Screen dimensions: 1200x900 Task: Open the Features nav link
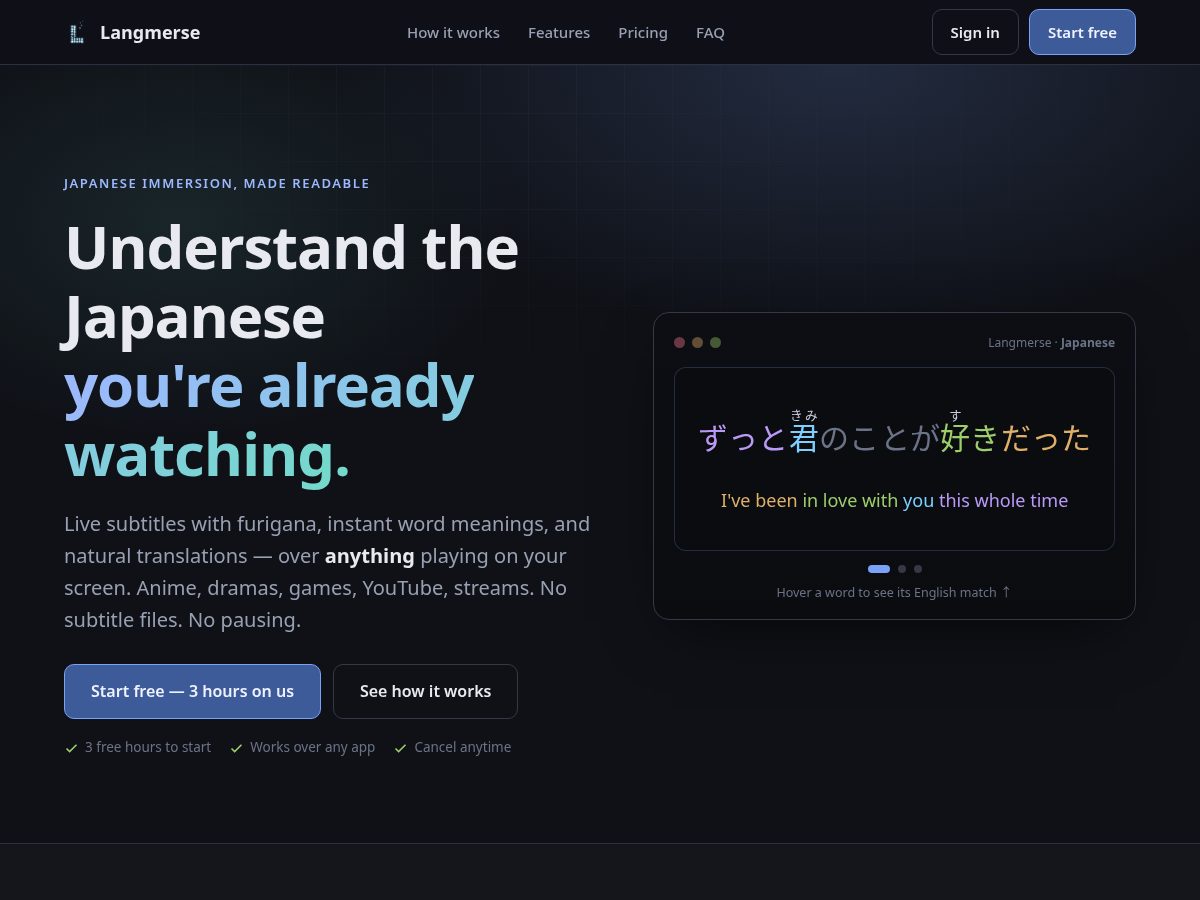point(559,33)
